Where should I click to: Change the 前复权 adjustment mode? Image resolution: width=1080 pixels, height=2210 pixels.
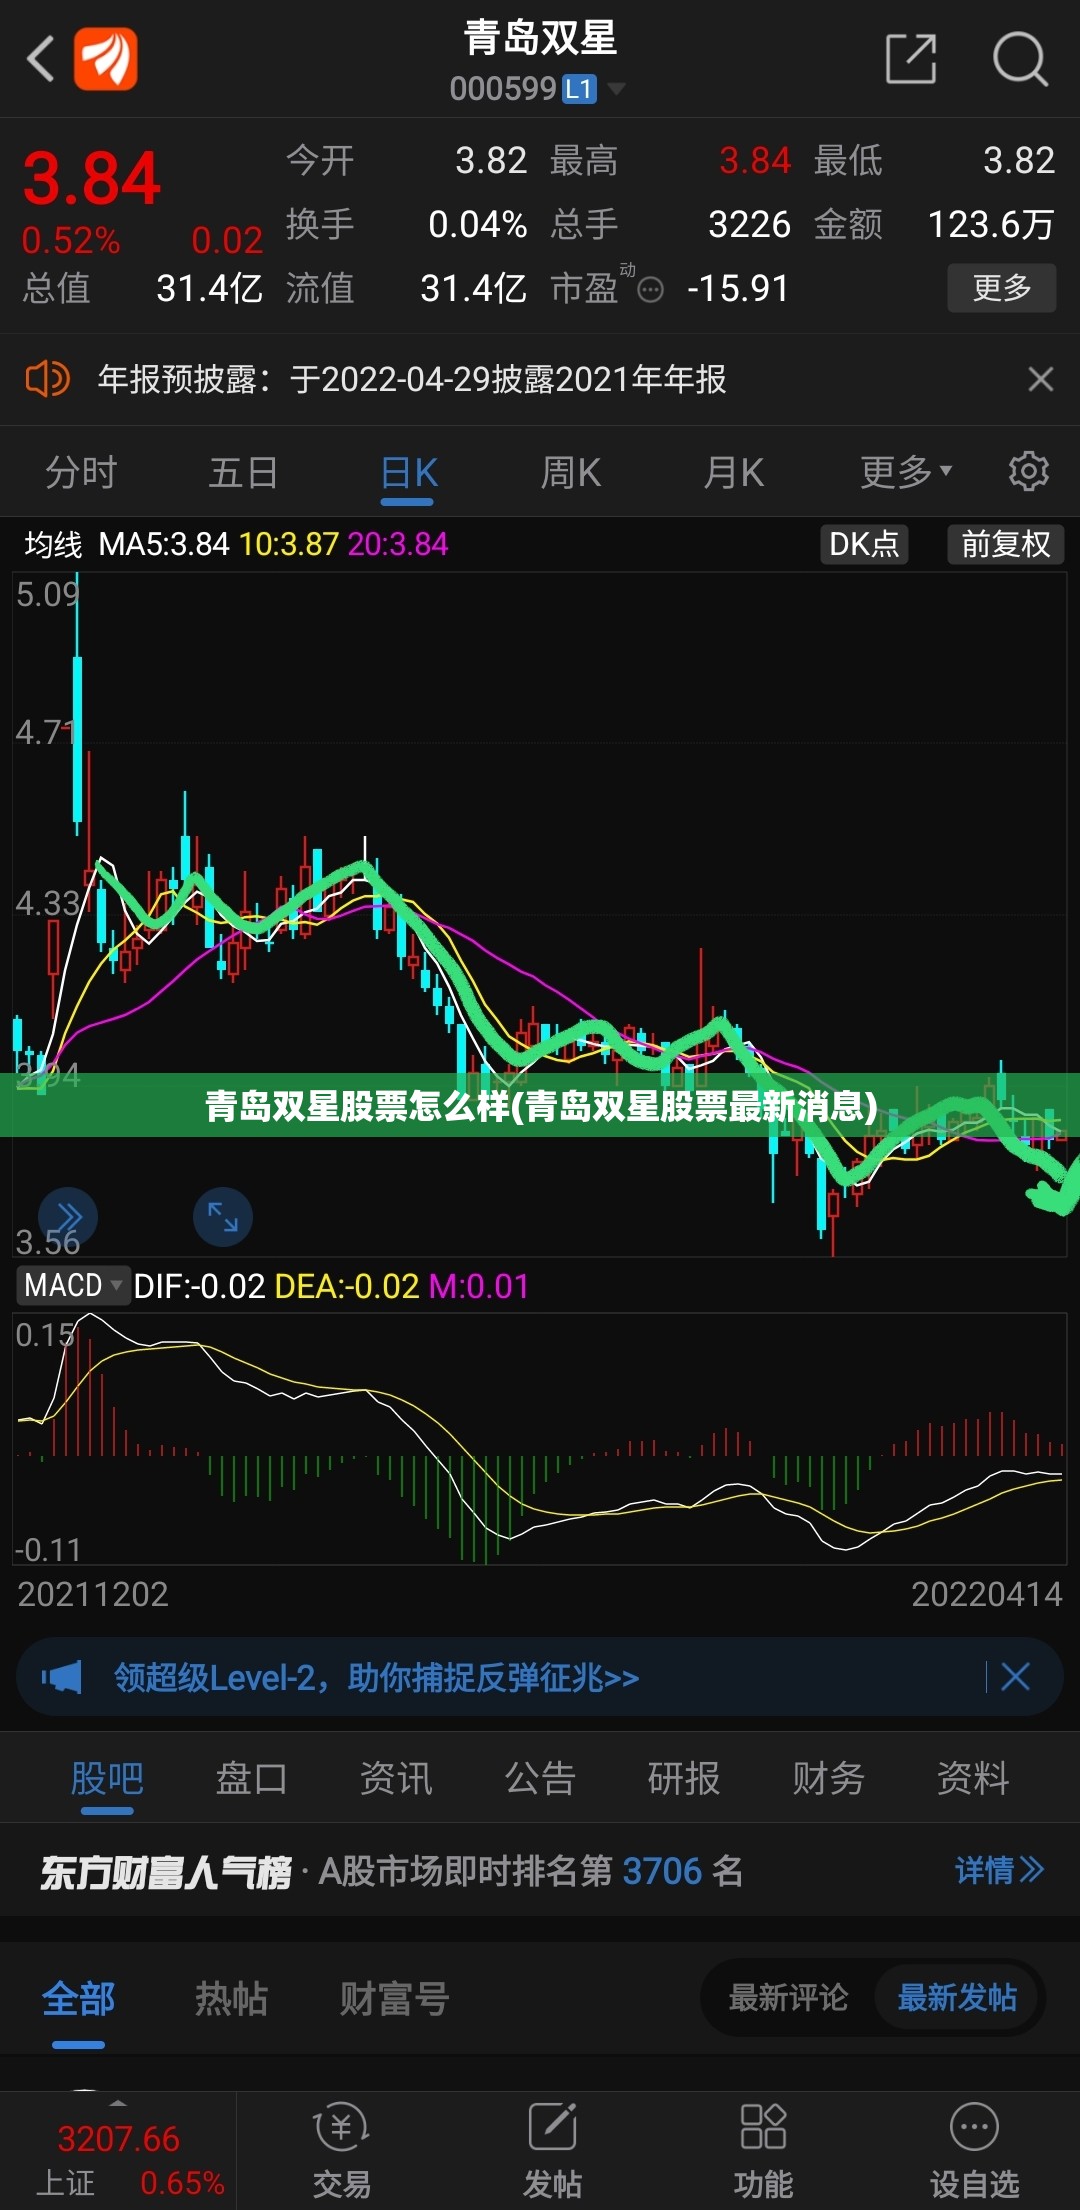pos(1005,544)
